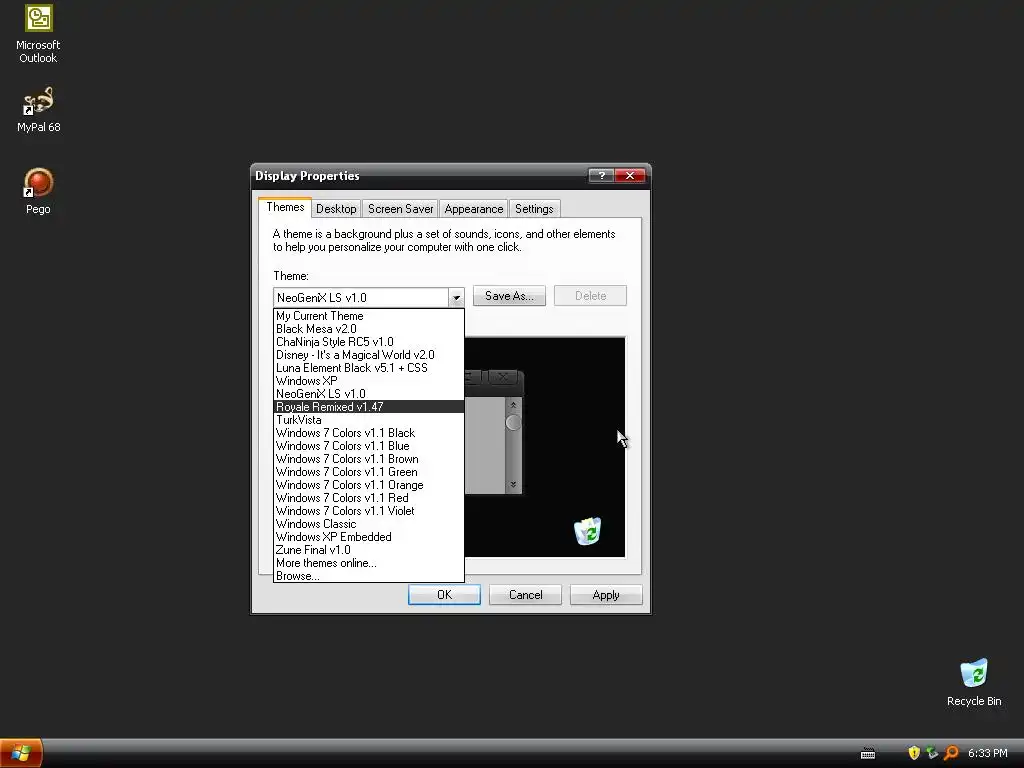Open the Microsoft Outlook desktop icon
The image size is (1024, 768).
coord(38,34)
